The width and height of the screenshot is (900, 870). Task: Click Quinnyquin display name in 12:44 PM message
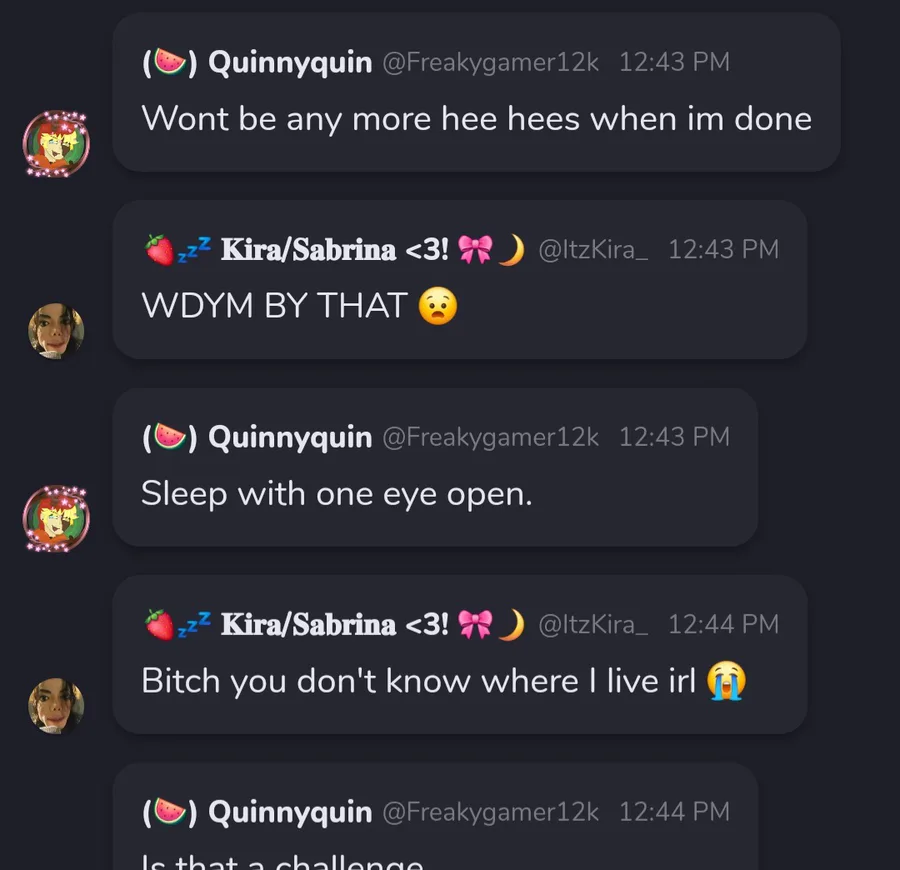[x=290, y=813]
